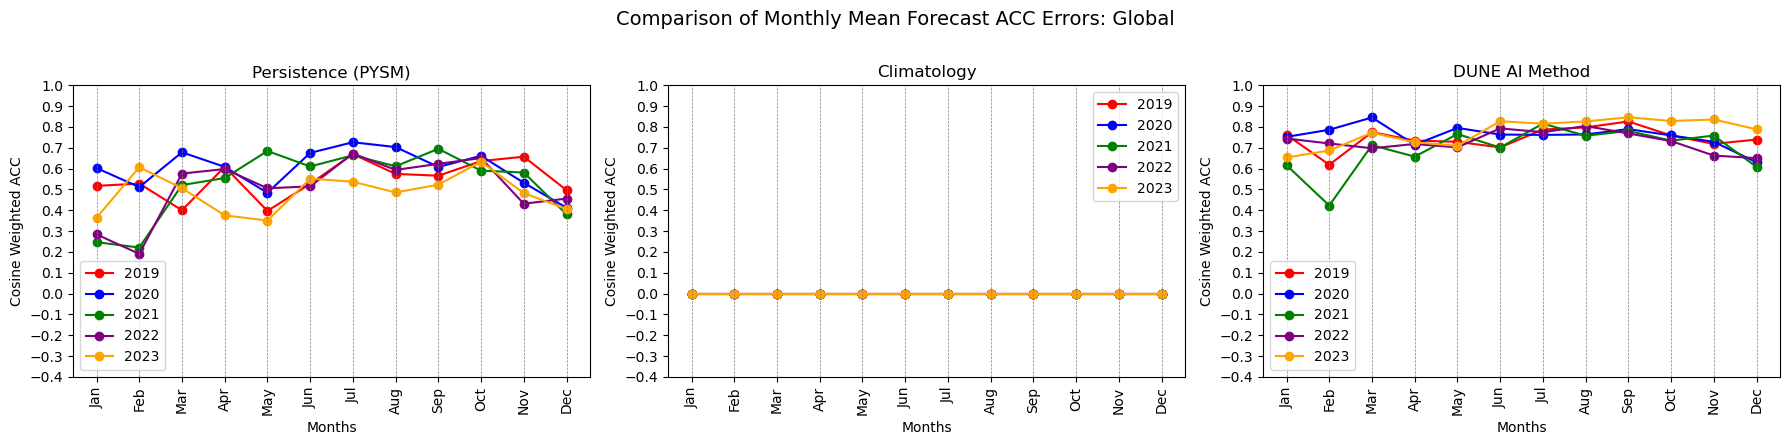Click the "Dec" tick label in DUNE AI plot
This screenshot has width=1789, height=445.
pos(1757,399)
